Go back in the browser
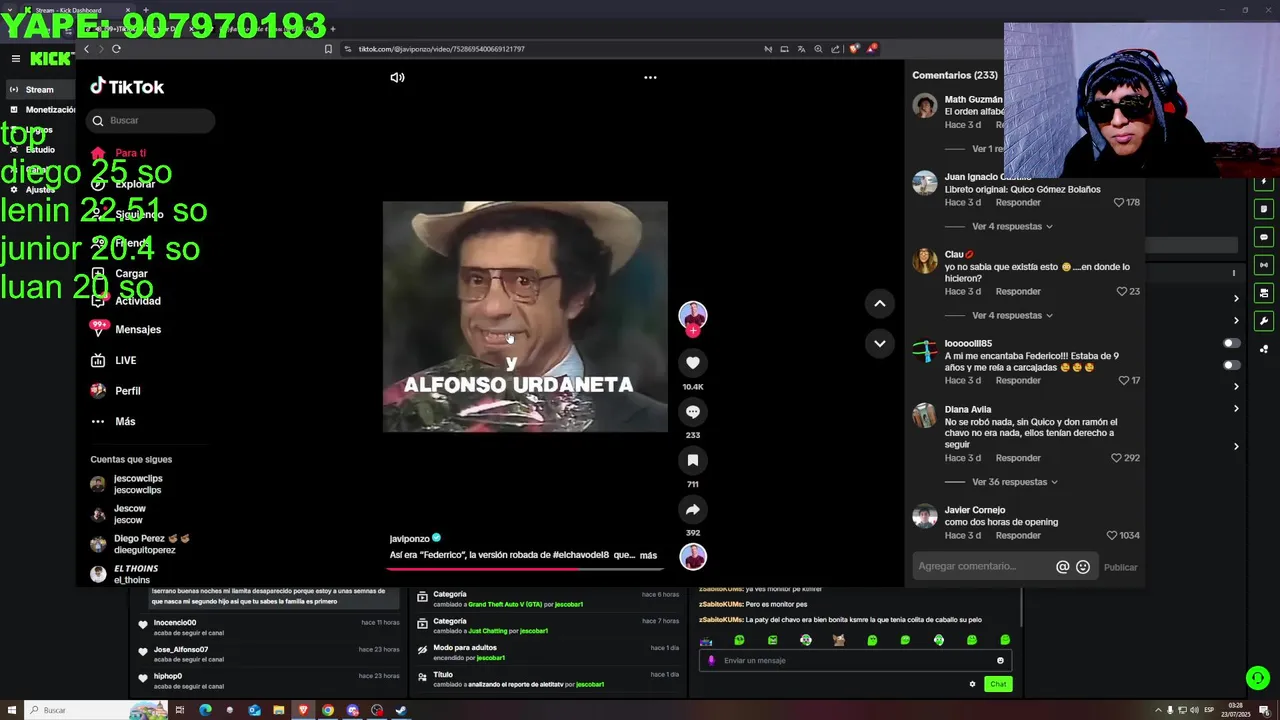The width and height of the screenshot is (1280, 720). (86, 49)
